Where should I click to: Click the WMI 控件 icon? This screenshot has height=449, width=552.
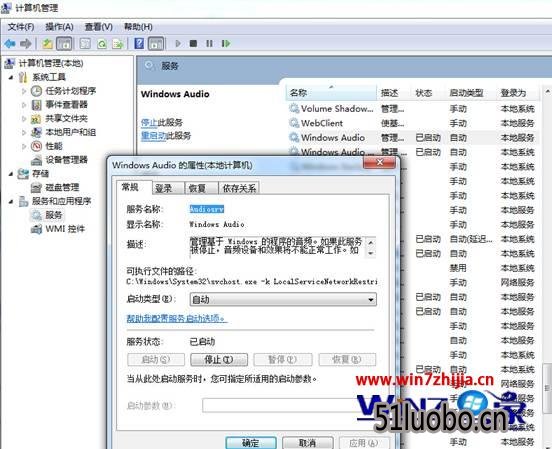(x=36, y=229)
